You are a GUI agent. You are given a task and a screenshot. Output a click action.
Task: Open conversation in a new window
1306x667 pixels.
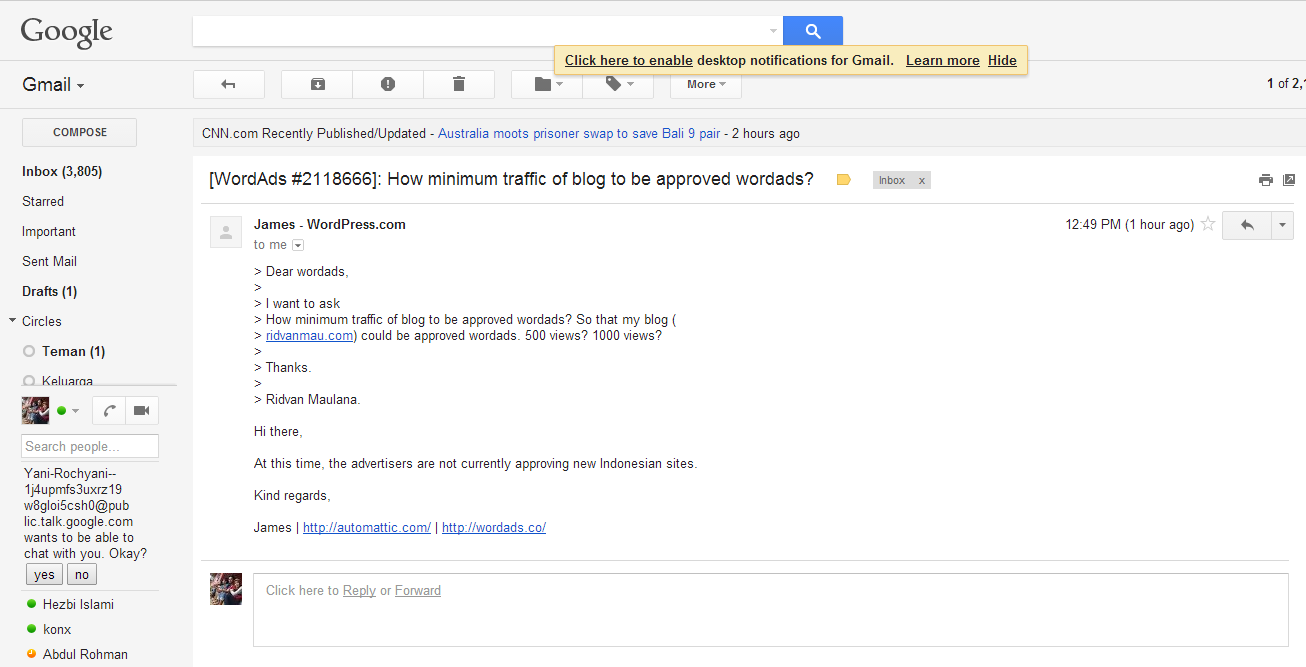pyautogui.click(x=1289, y=180)
